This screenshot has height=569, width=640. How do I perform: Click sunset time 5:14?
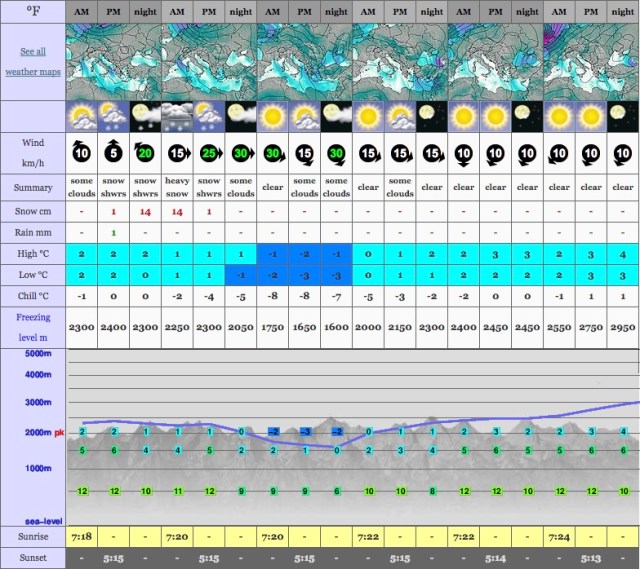point(496,558)
